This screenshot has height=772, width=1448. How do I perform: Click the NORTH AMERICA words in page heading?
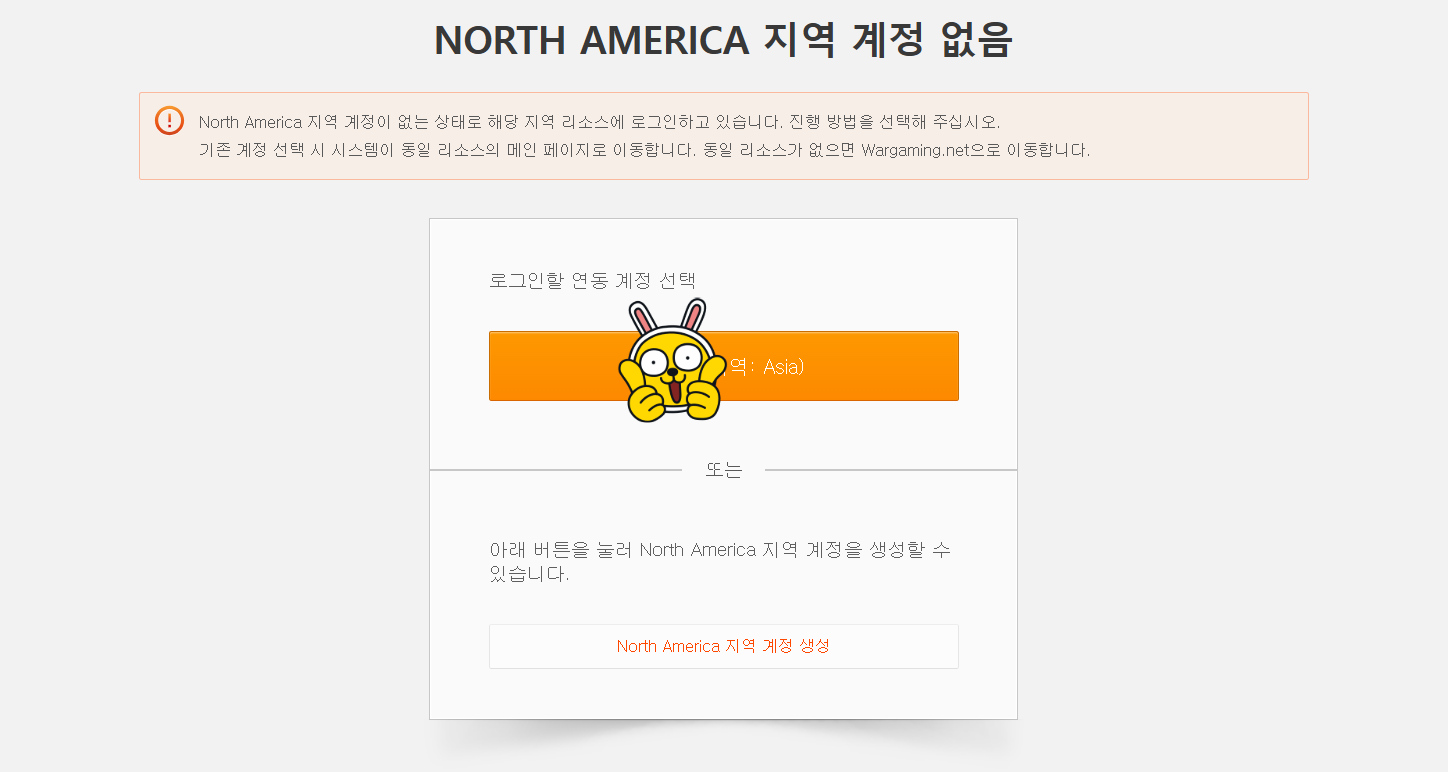(591, 40)
